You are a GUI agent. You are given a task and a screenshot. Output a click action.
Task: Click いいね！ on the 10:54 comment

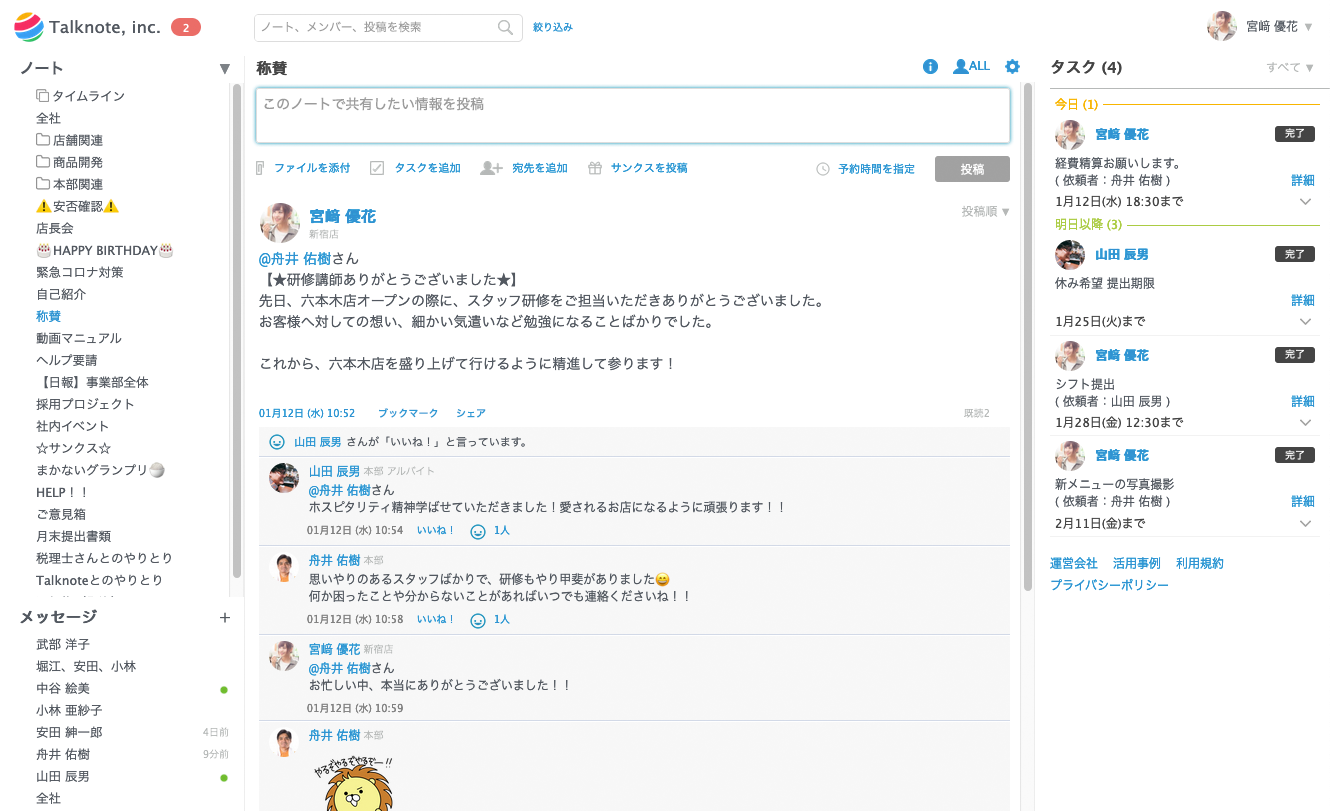point(436,531)
